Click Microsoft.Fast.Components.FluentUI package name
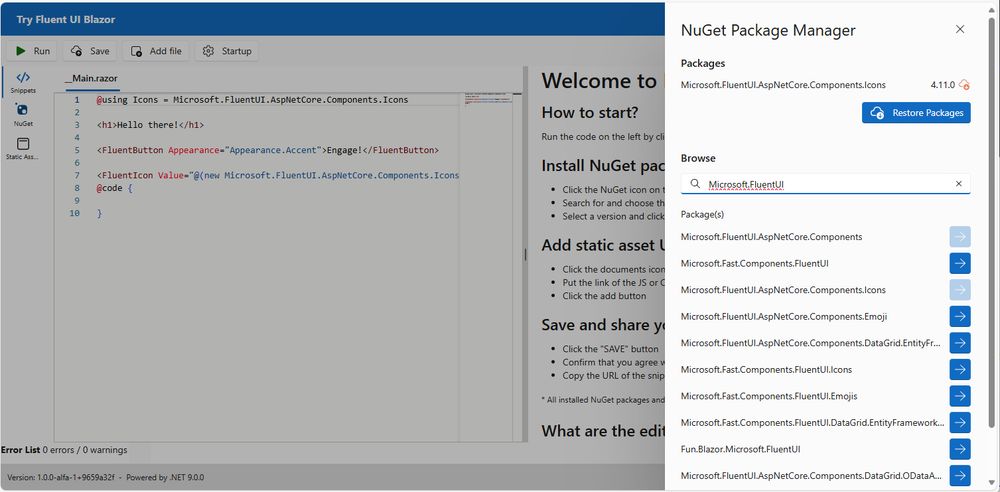 click(x=754, y=264)
